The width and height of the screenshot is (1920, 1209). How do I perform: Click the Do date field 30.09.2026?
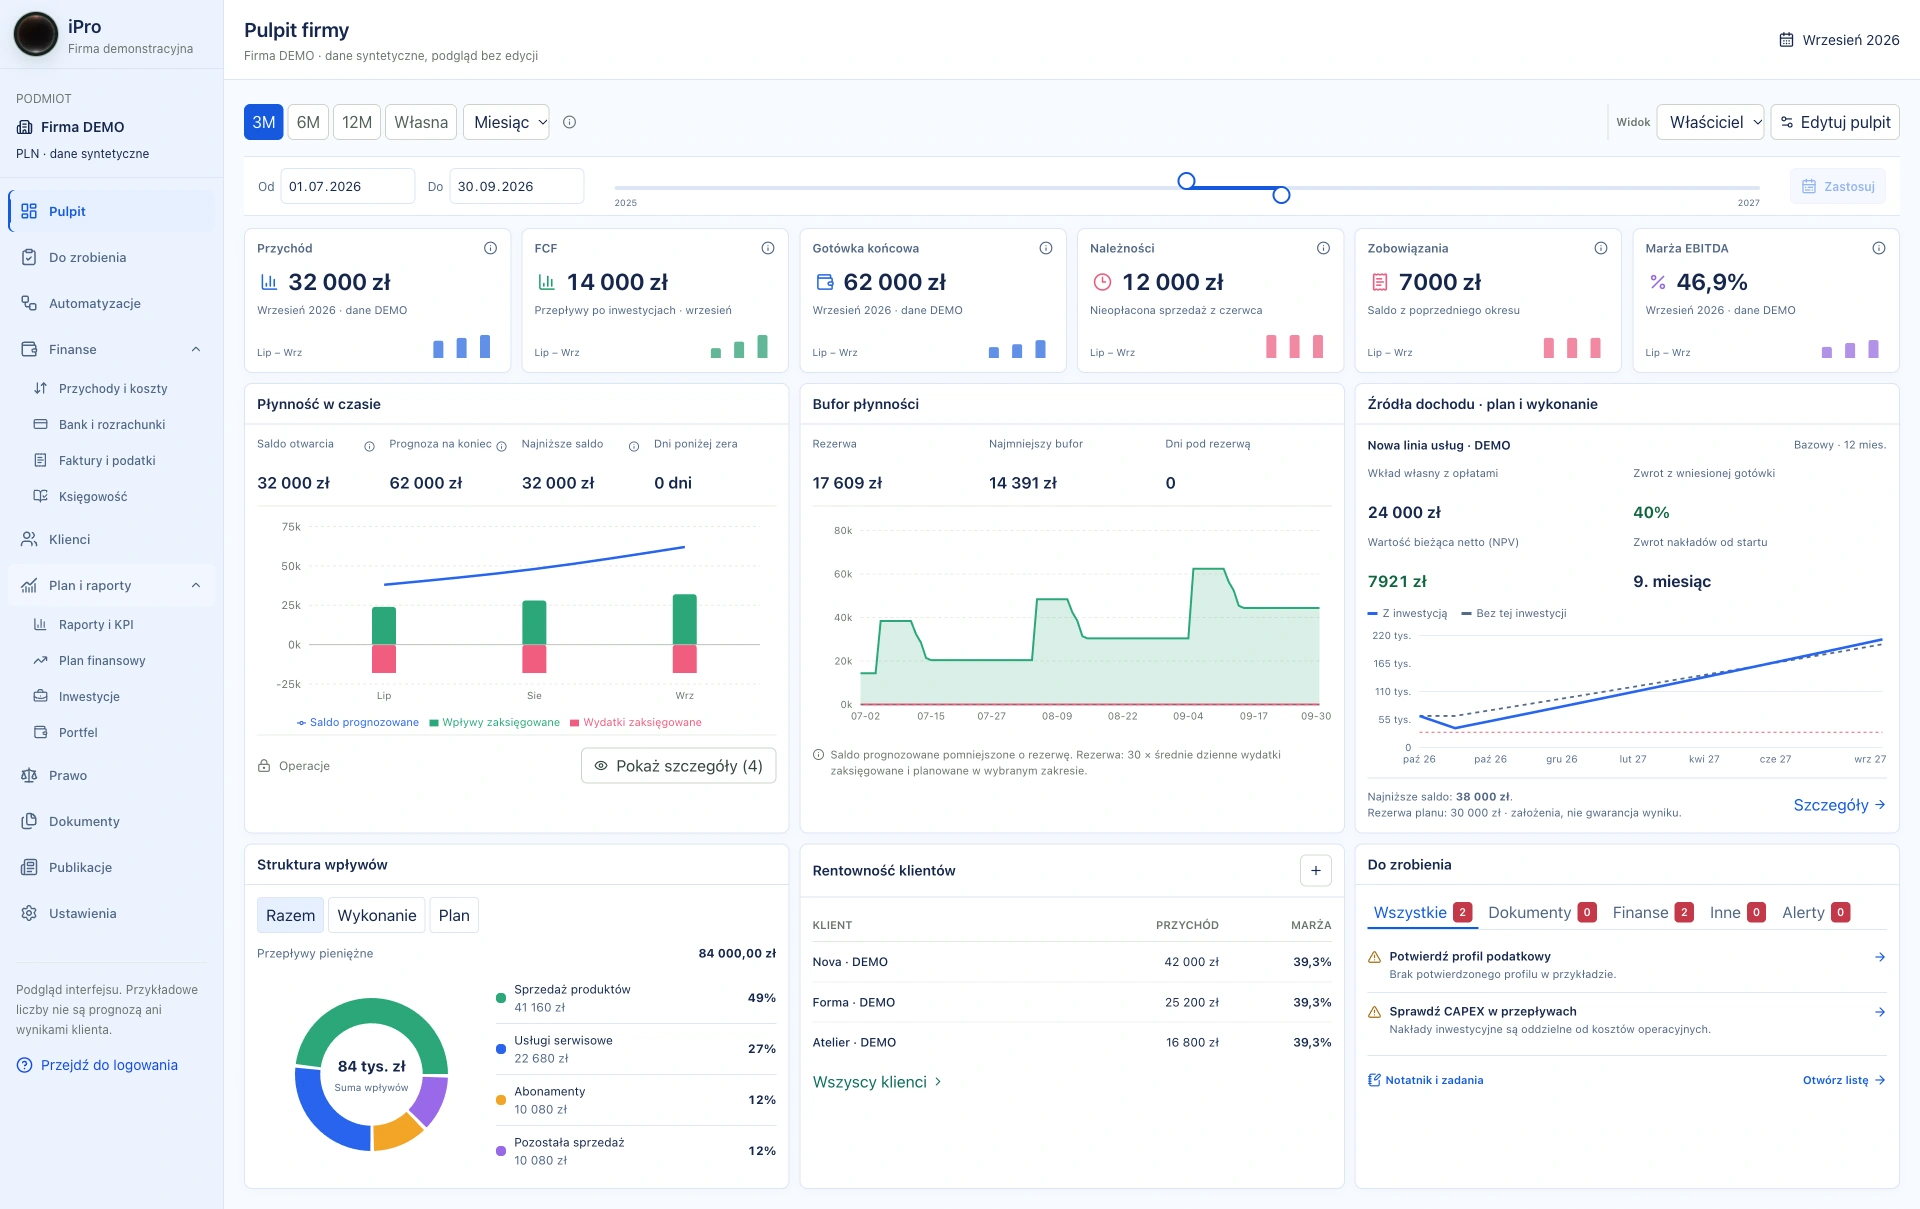pyautogui.click(x=516, y=186)
